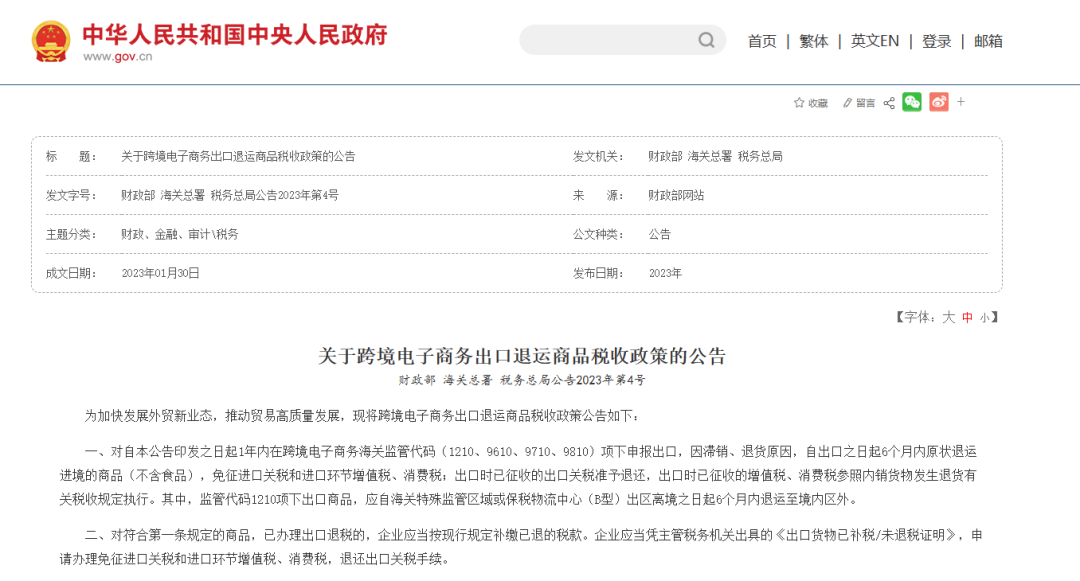Click the paragraph starting 一、对自本公告印发之日起
The height and width of the screenshot is (581, 1080).
518,475
